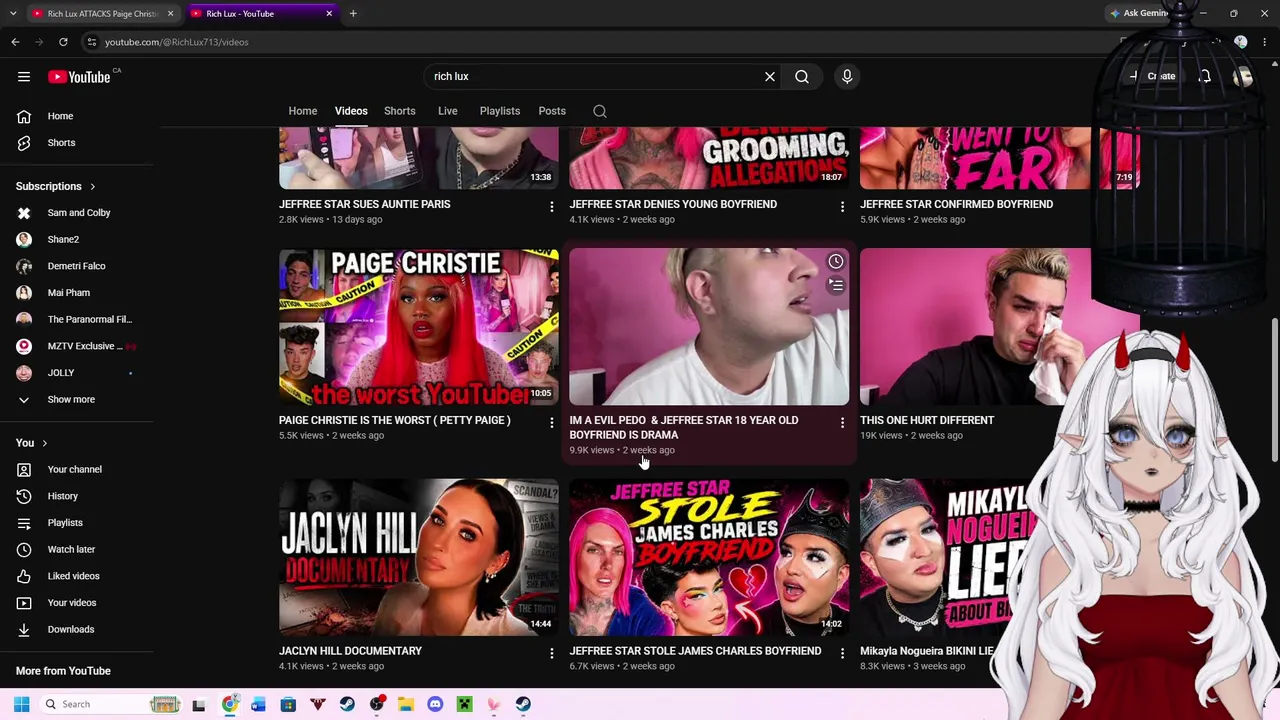Switch to Posts tab
Screen dimensions: 1280x720
point(552,111)
